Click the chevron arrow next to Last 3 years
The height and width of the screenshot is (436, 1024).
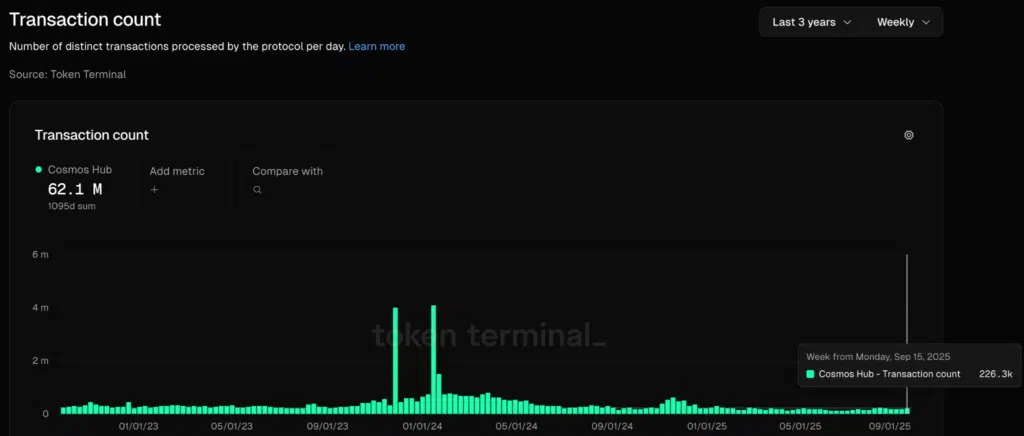(x=848, y=22)
